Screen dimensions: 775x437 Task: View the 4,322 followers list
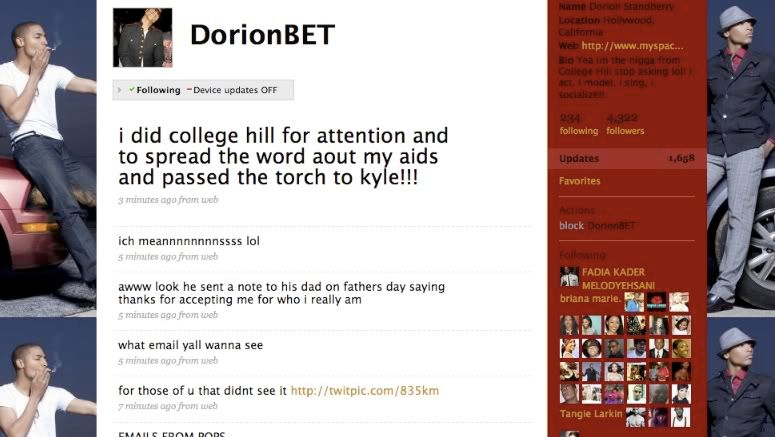(625, 124)
